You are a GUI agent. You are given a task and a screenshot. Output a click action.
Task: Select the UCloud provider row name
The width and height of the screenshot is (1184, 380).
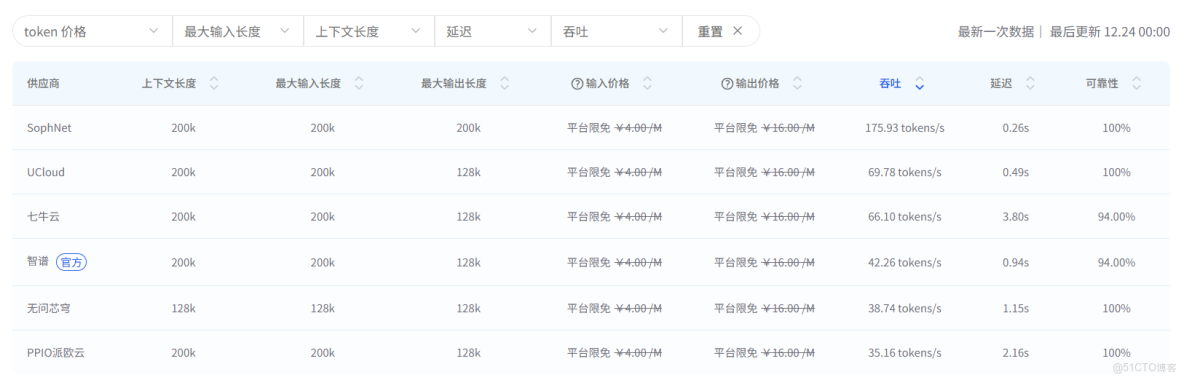(x=45, y=172)
